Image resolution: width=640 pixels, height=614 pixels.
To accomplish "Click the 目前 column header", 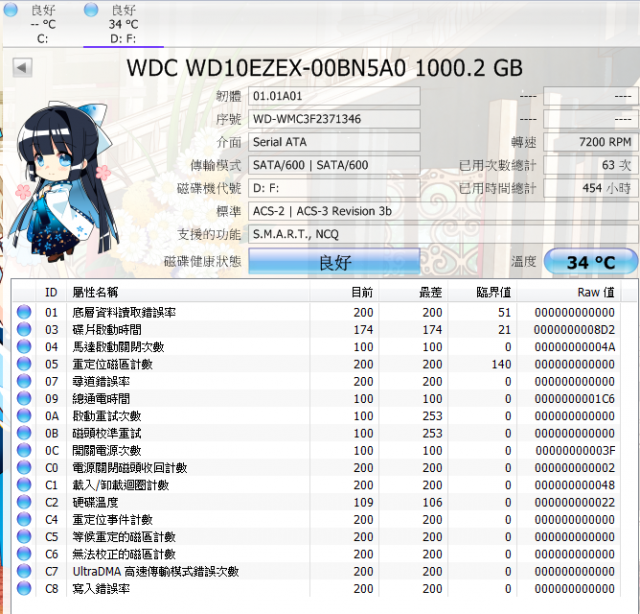I will pyautogui.click(x=344, y=292).
